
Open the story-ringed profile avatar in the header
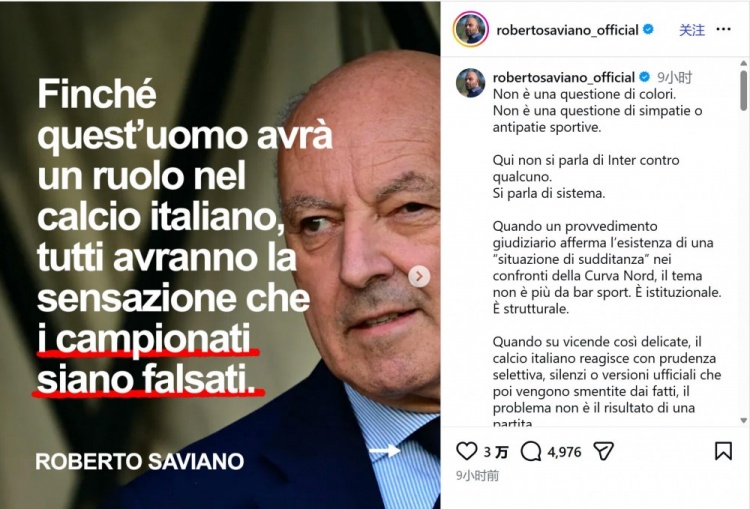click(471, 29)
